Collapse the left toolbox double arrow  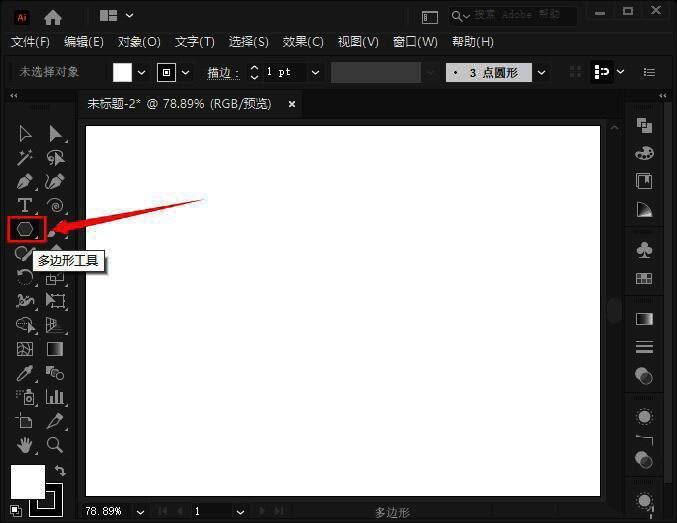[x=14, y=95]
